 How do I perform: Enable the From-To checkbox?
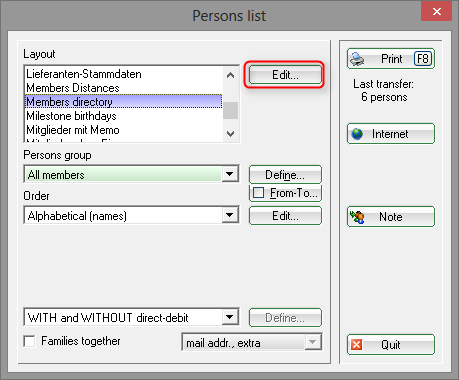pos(259,193)
